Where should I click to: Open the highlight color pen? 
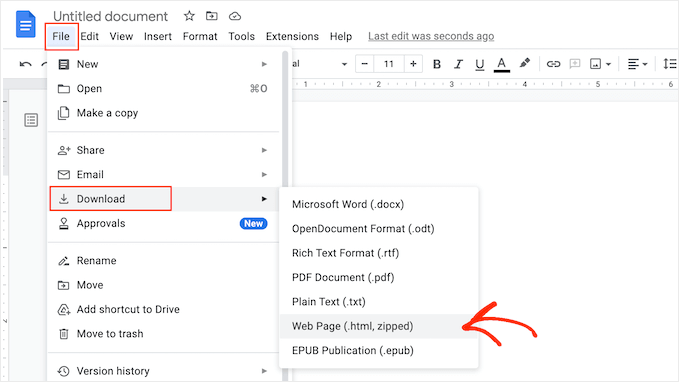pos(525,63)
